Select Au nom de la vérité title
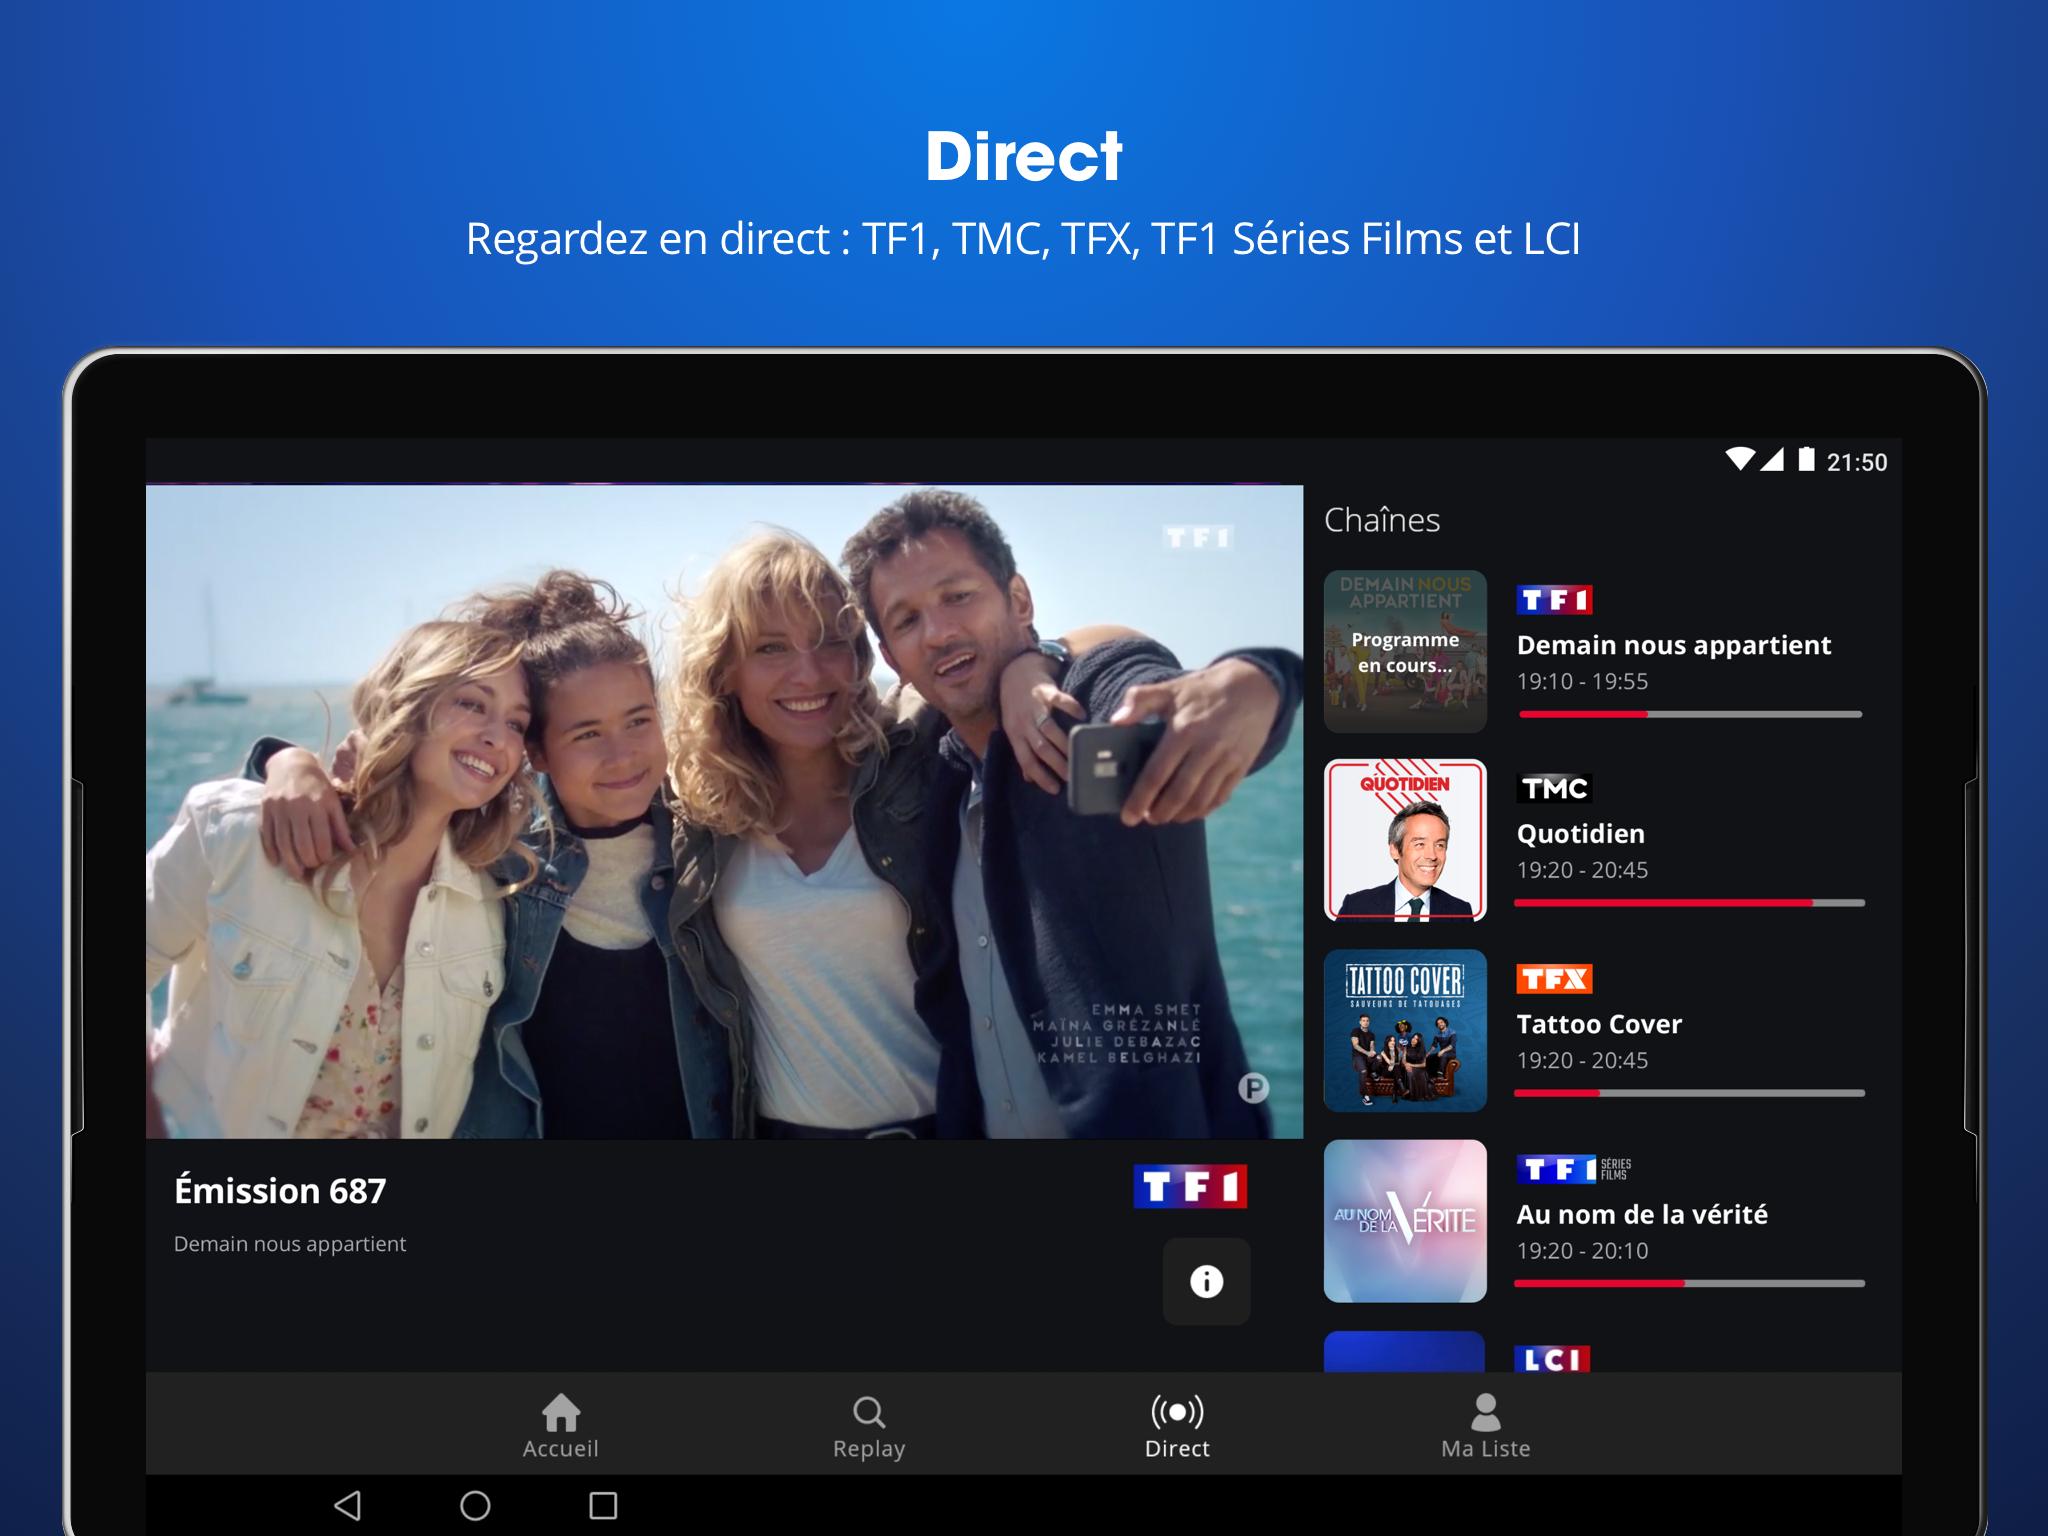This screenshot has height=1536, width=2048. click(x=1642, y=1214)
